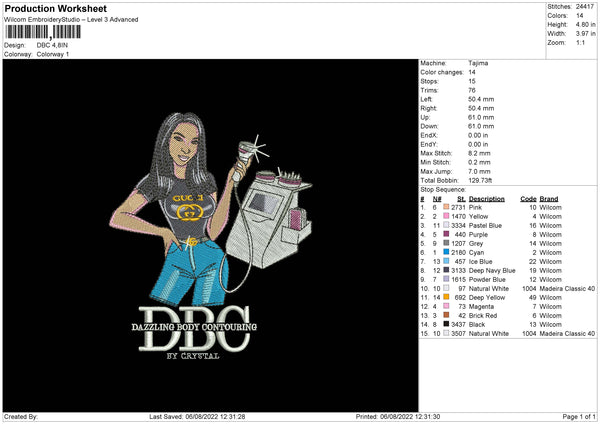Pick the Black swatch in stop 14

click(x=444, y=324)
